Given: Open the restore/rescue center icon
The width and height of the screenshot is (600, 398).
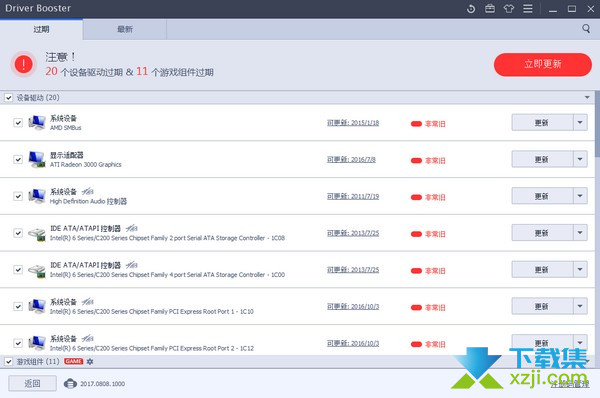Looking at the screenshot, I should tap(471, 9).
